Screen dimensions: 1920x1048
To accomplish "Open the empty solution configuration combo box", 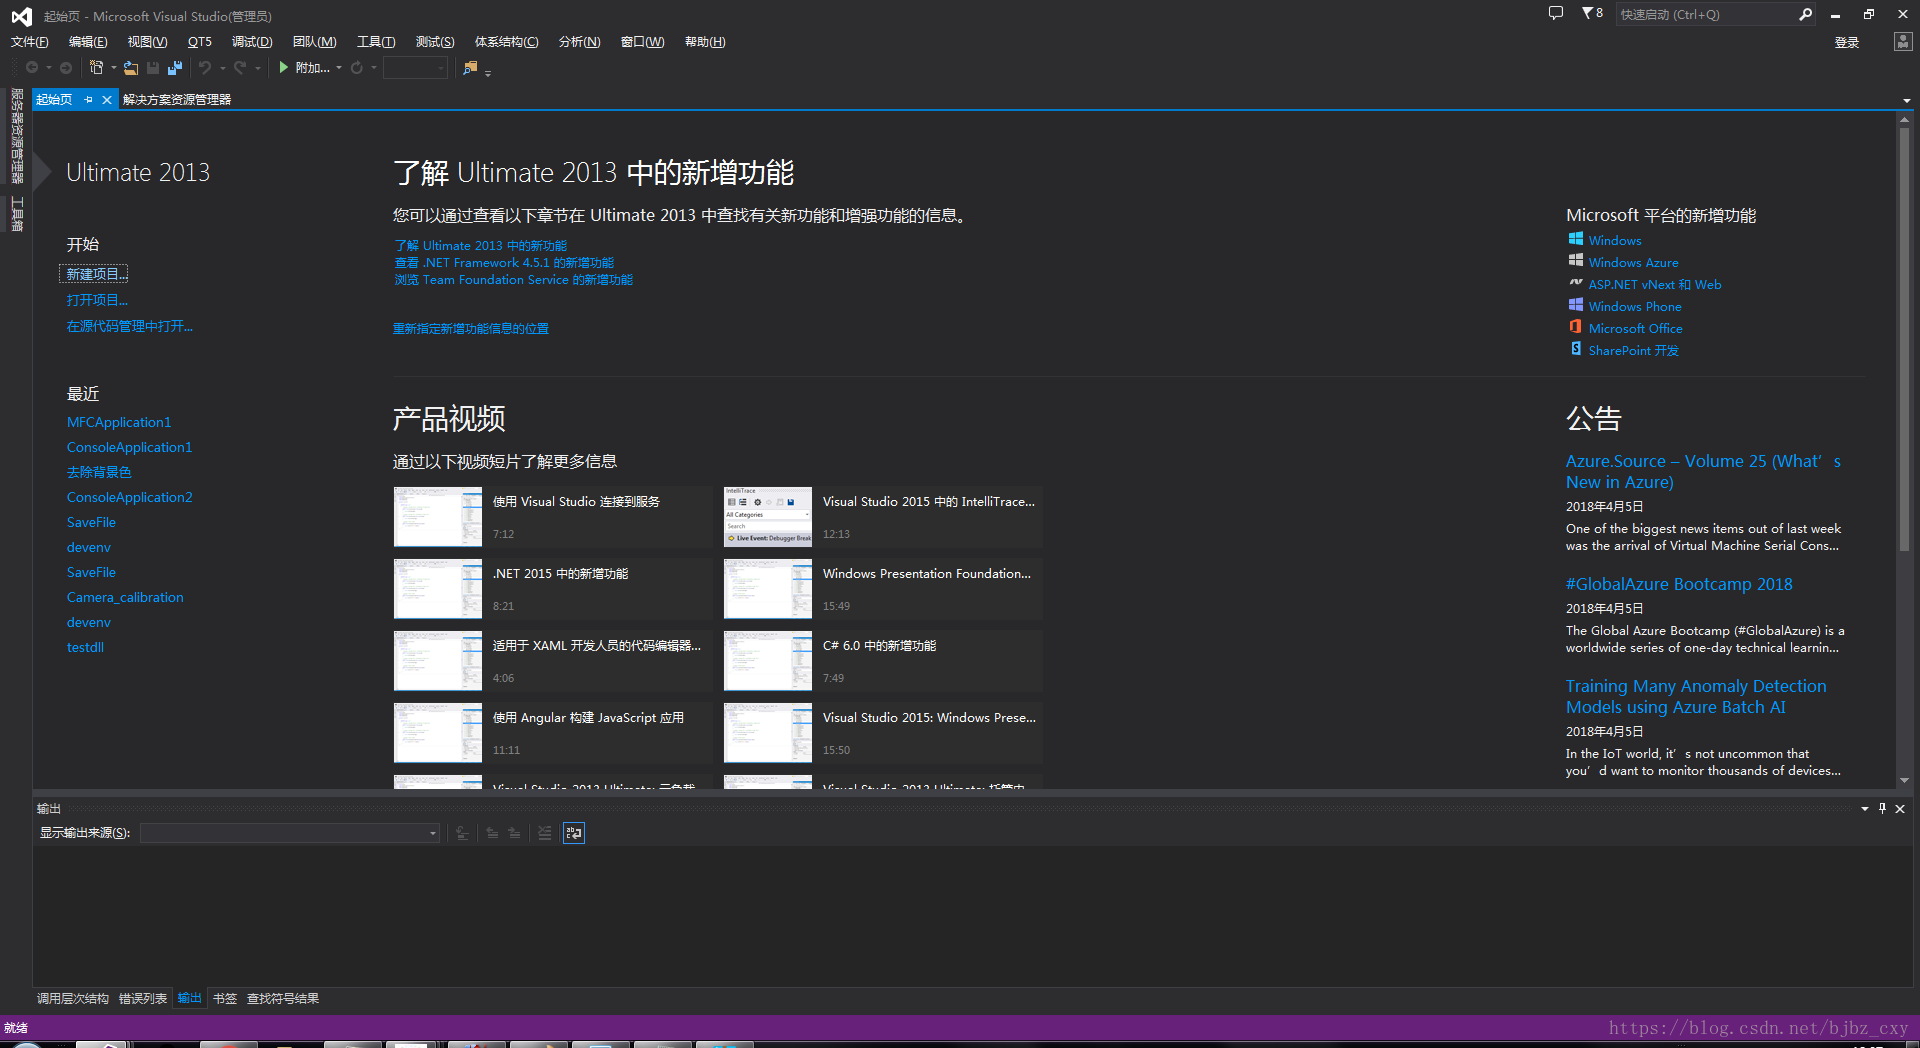I will [x=415, y=68].
